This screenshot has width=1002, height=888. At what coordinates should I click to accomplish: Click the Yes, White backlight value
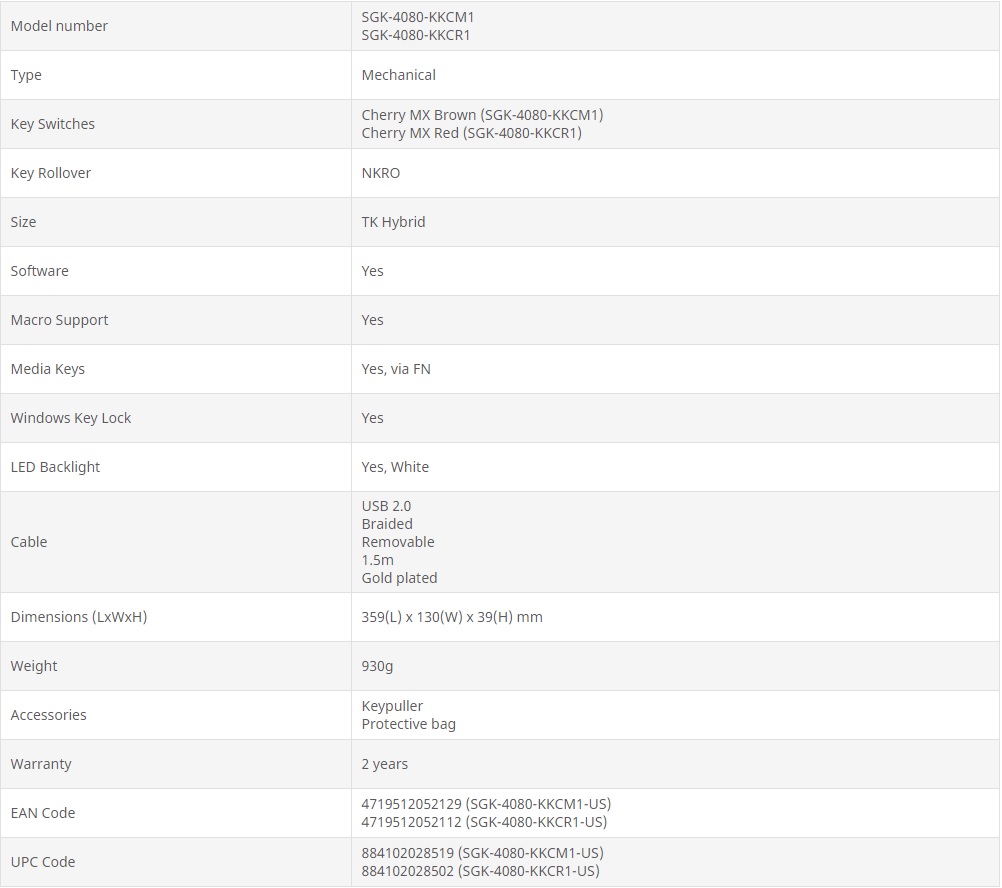click(395, 467)
